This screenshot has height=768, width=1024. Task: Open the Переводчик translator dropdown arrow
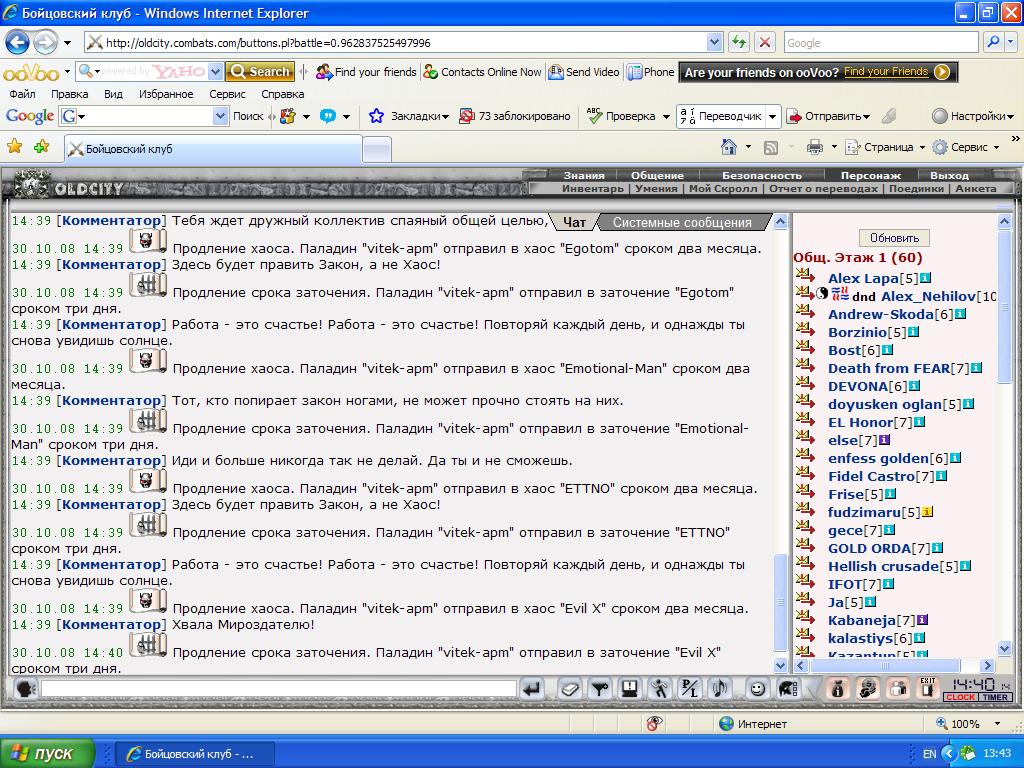(773, 116)
